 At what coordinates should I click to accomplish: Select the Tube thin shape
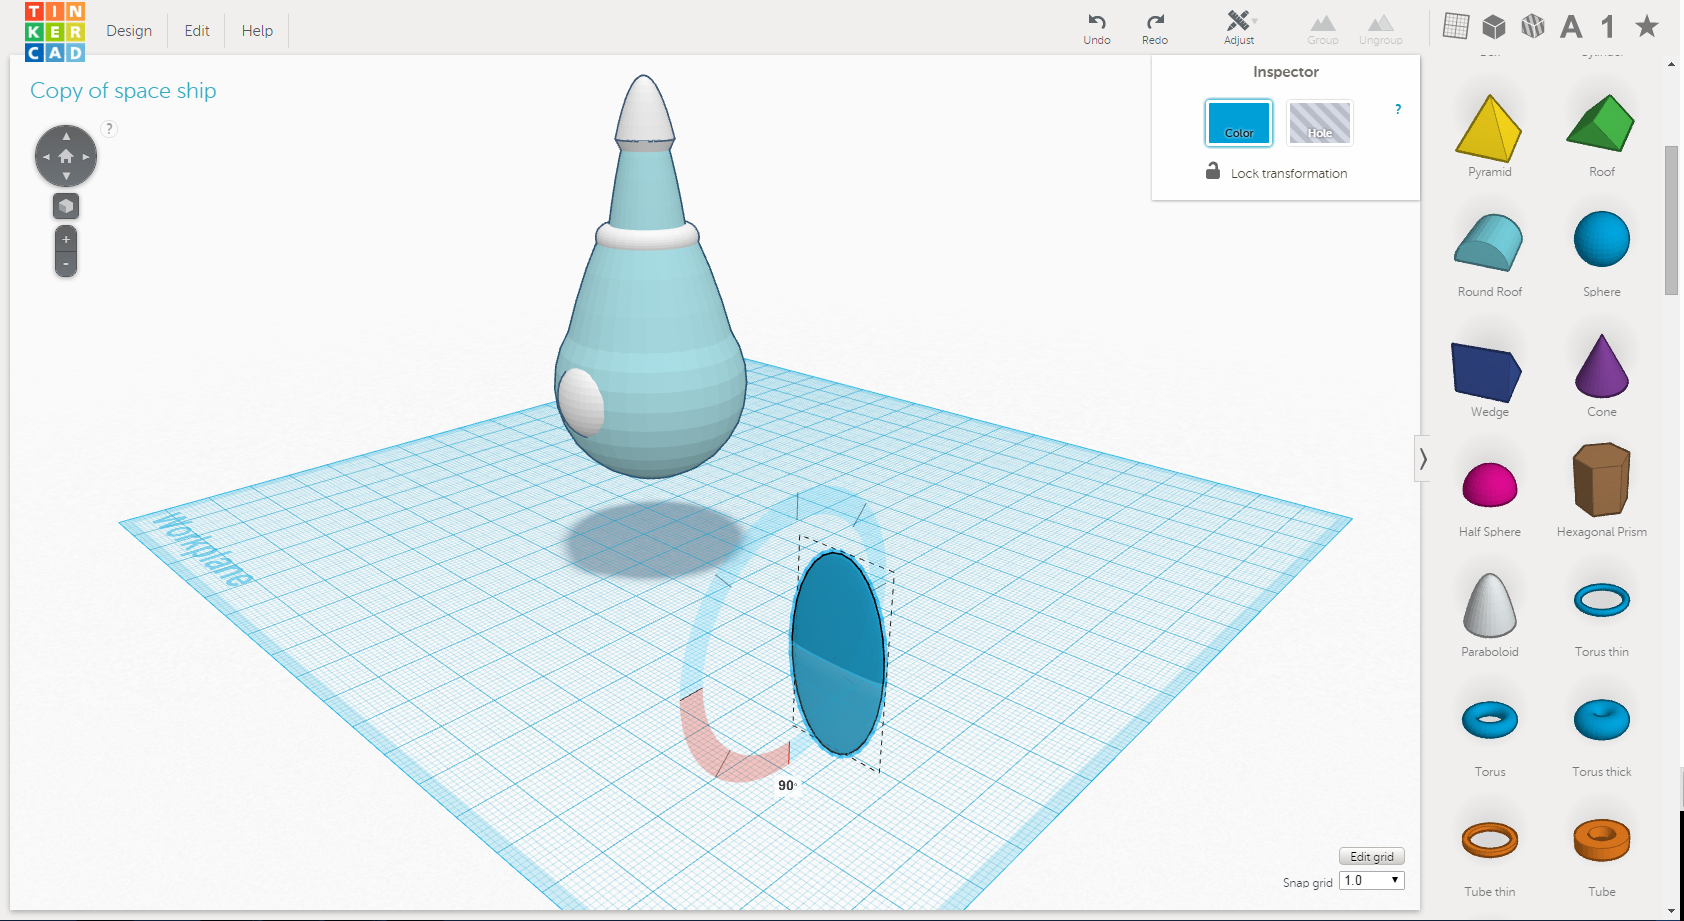(1490, 840)
